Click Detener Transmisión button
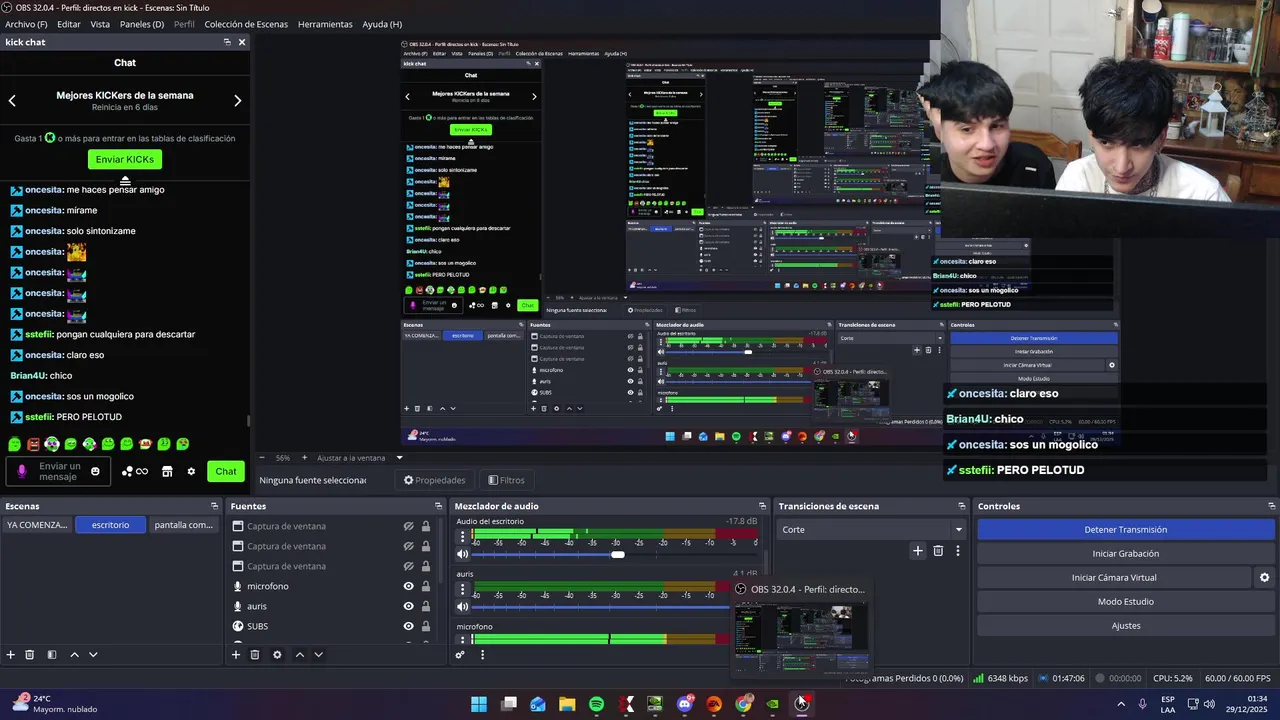 (1126, 530)
